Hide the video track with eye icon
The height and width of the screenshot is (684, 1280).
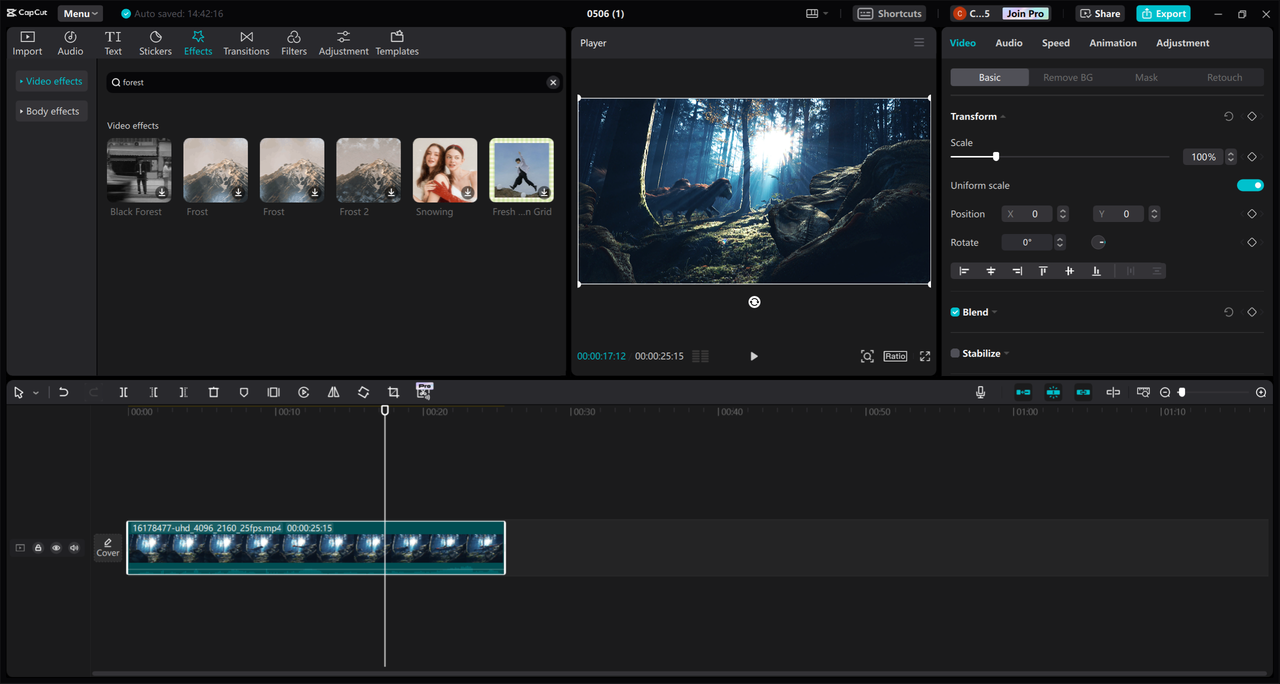tap(56, 548)
